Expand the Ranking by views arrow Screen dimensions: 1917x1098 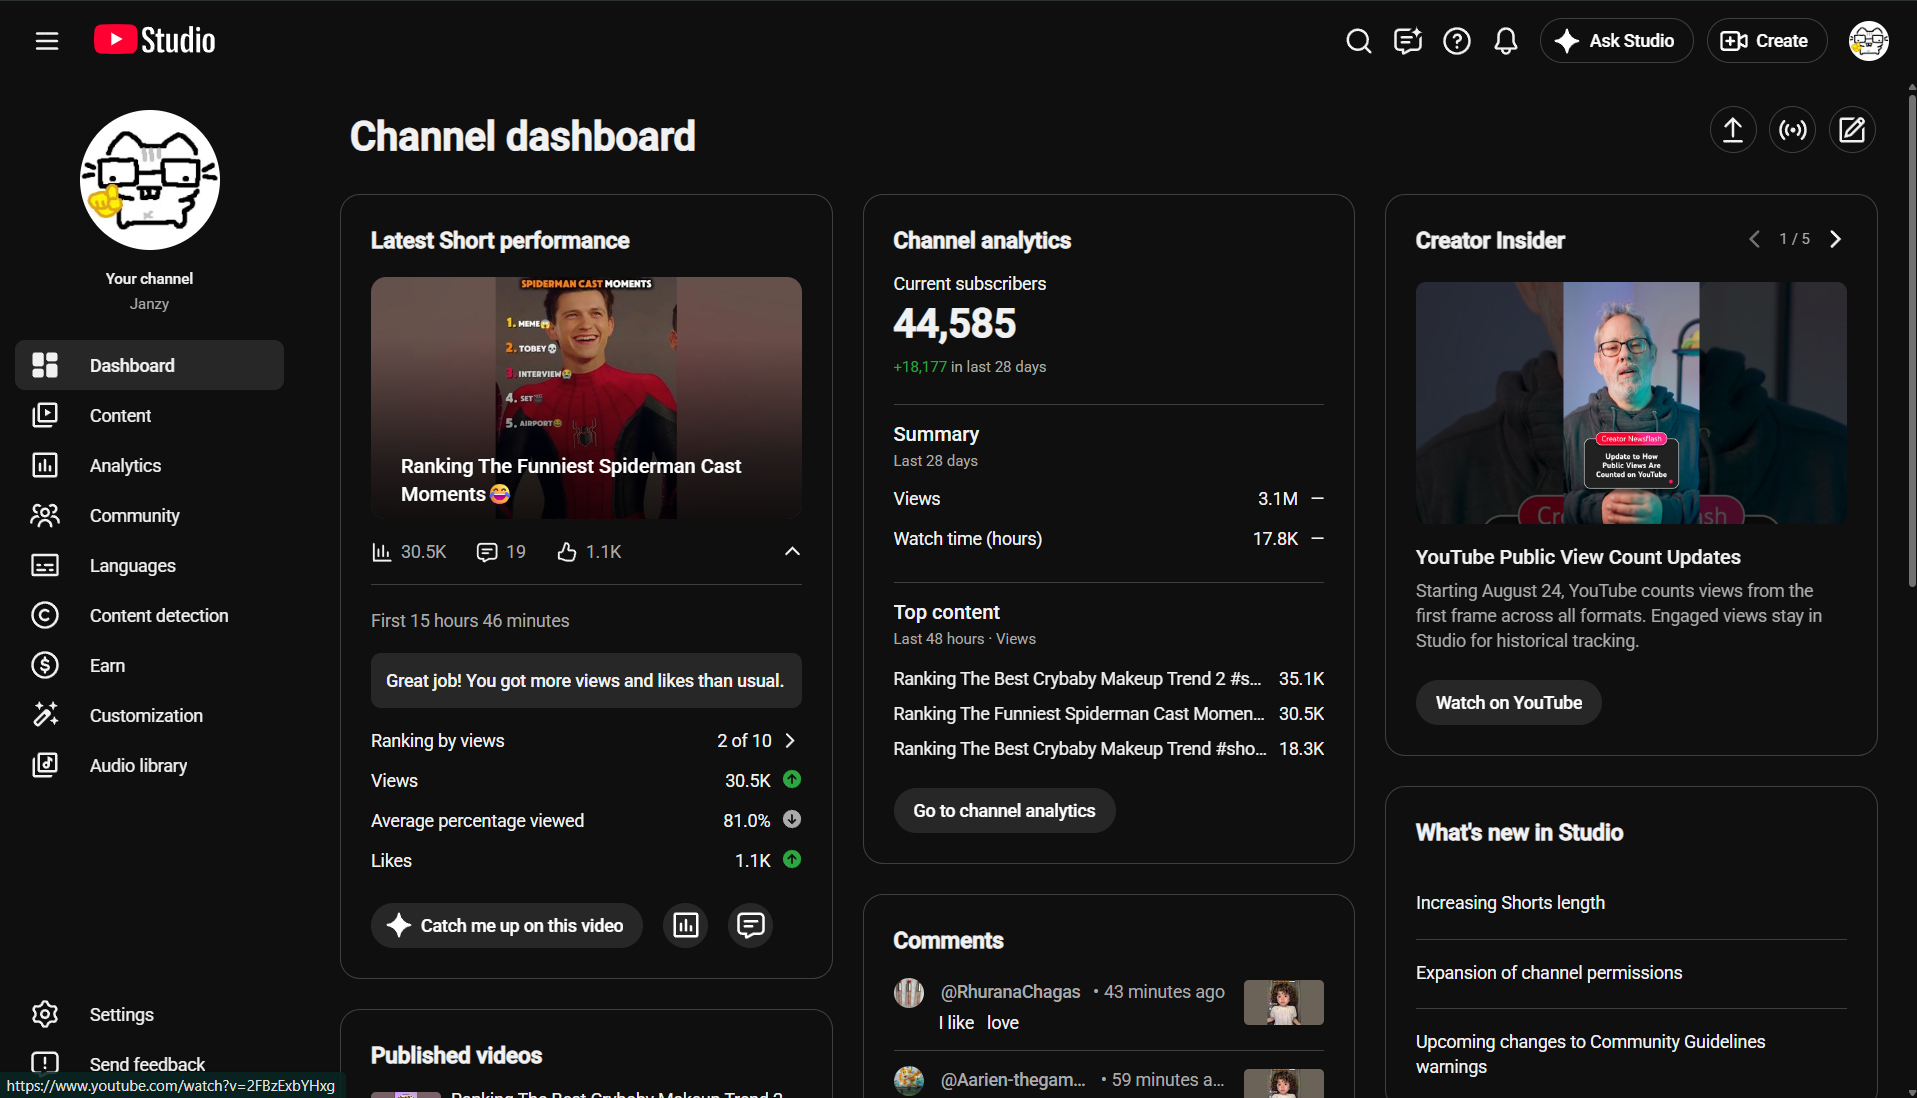[x=790, y=741]
